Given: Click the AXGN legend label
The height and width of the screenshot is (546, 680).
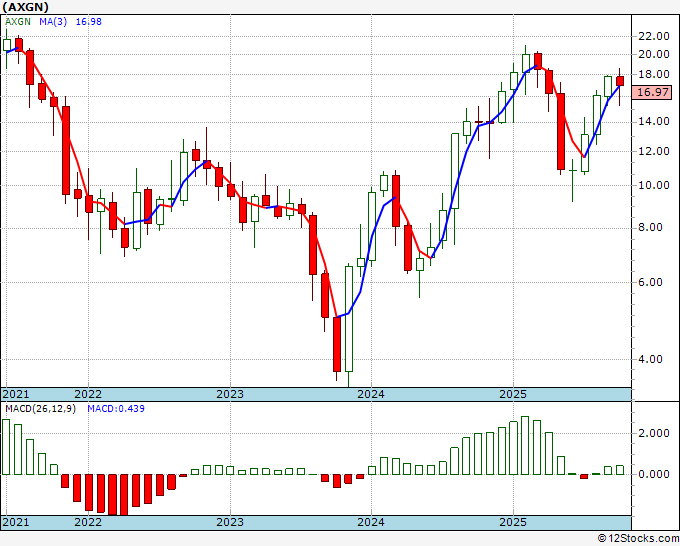Looking at the screenshot, I should click(x=18, y=22).
